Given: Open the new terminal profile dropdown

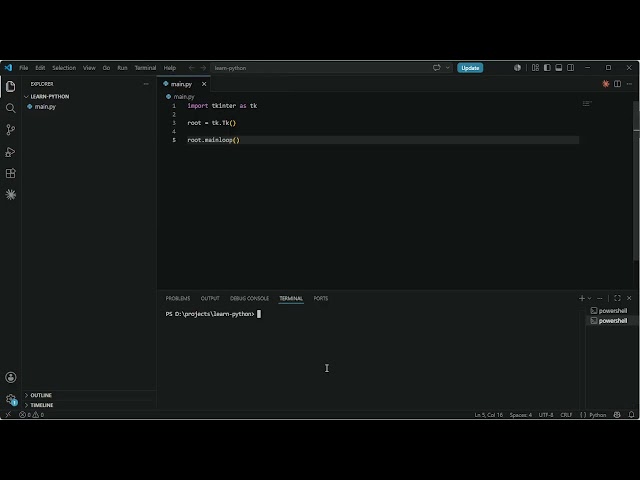Looking at the screenshot, I should 589,298.
